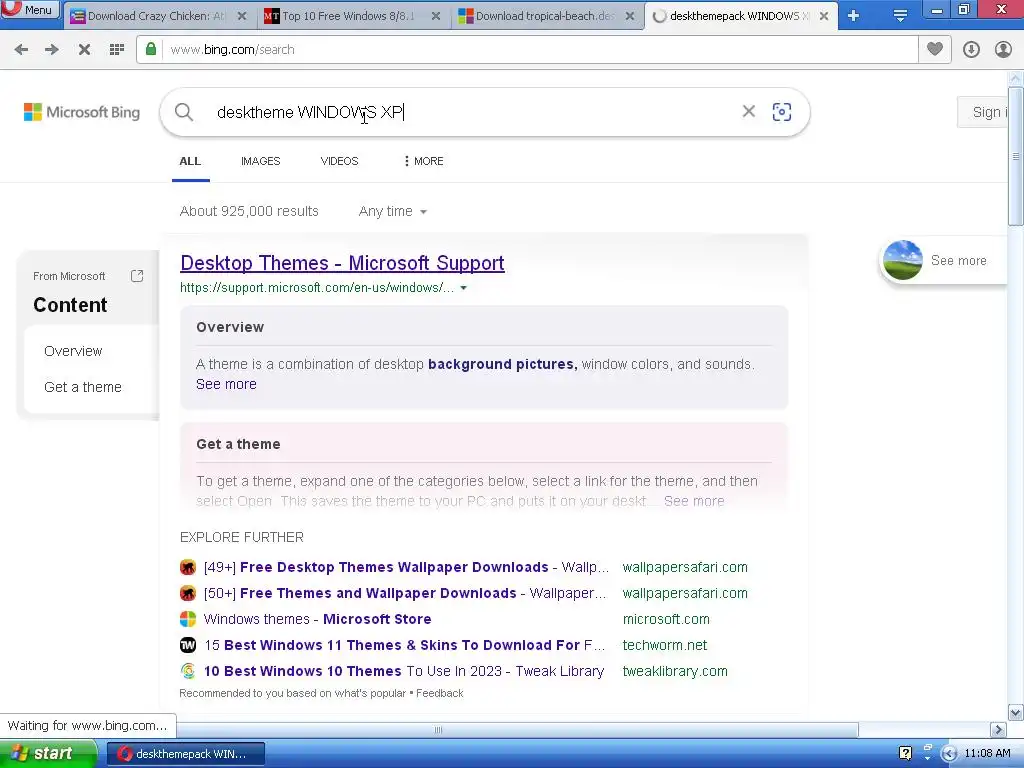Open visual search camera icon
Image resolution: width=1024 pixels, height=768 pixels.
pos(782,112)
